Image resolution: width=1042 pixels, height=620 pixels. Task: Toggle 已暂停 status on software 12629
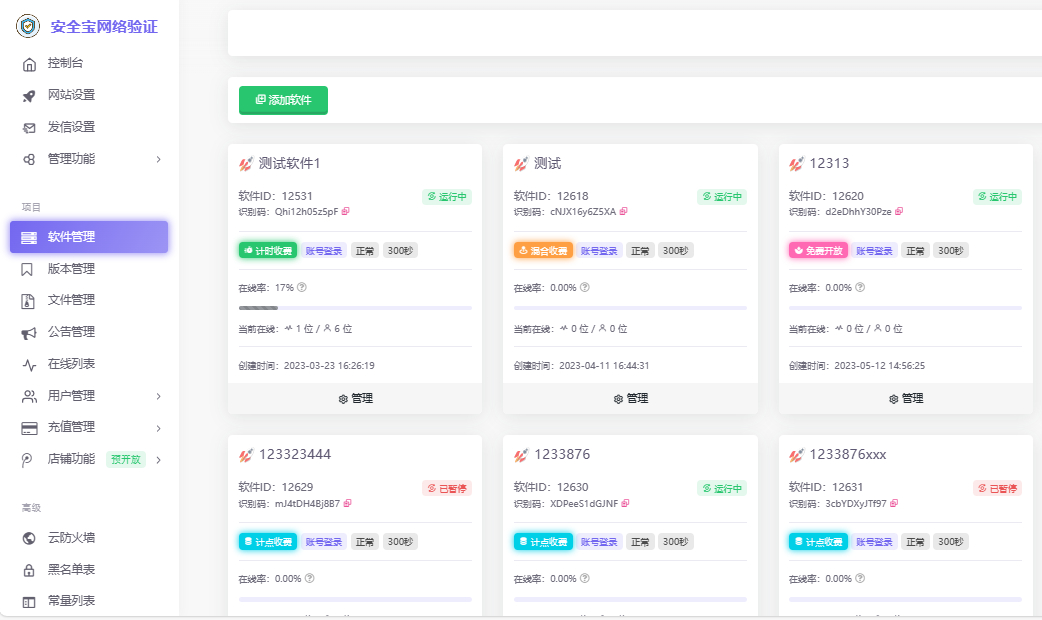[x=446, y=488]
